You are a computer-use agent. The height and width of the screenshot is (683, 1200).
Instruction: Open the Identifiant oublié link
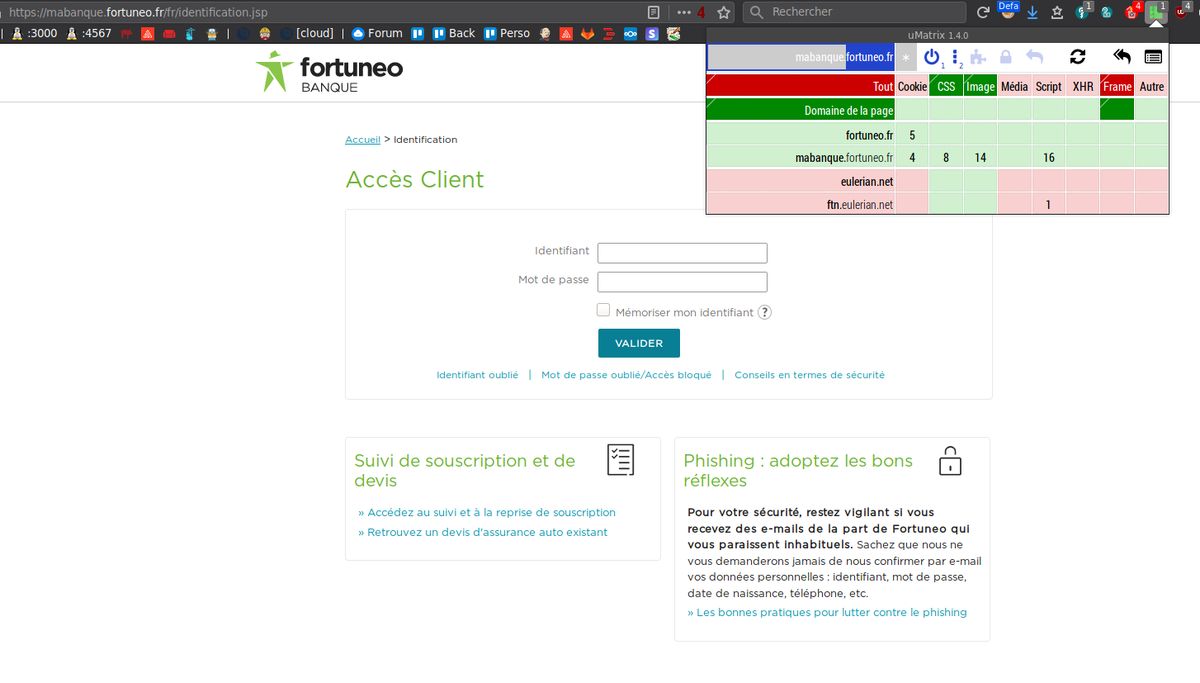tap(477, 375)
